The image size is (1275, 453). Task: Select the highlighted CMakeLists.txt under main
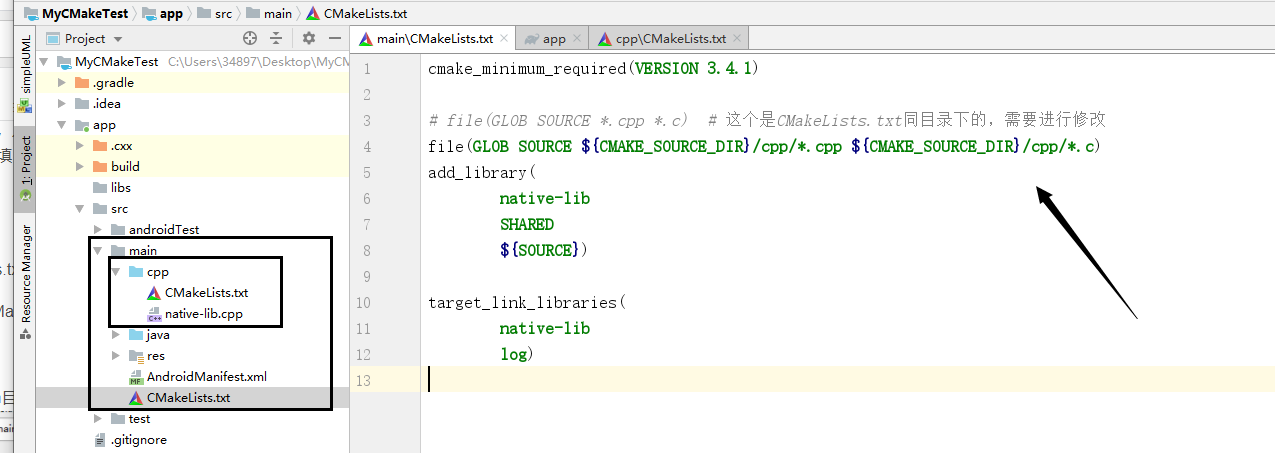[x=188, y=398]
